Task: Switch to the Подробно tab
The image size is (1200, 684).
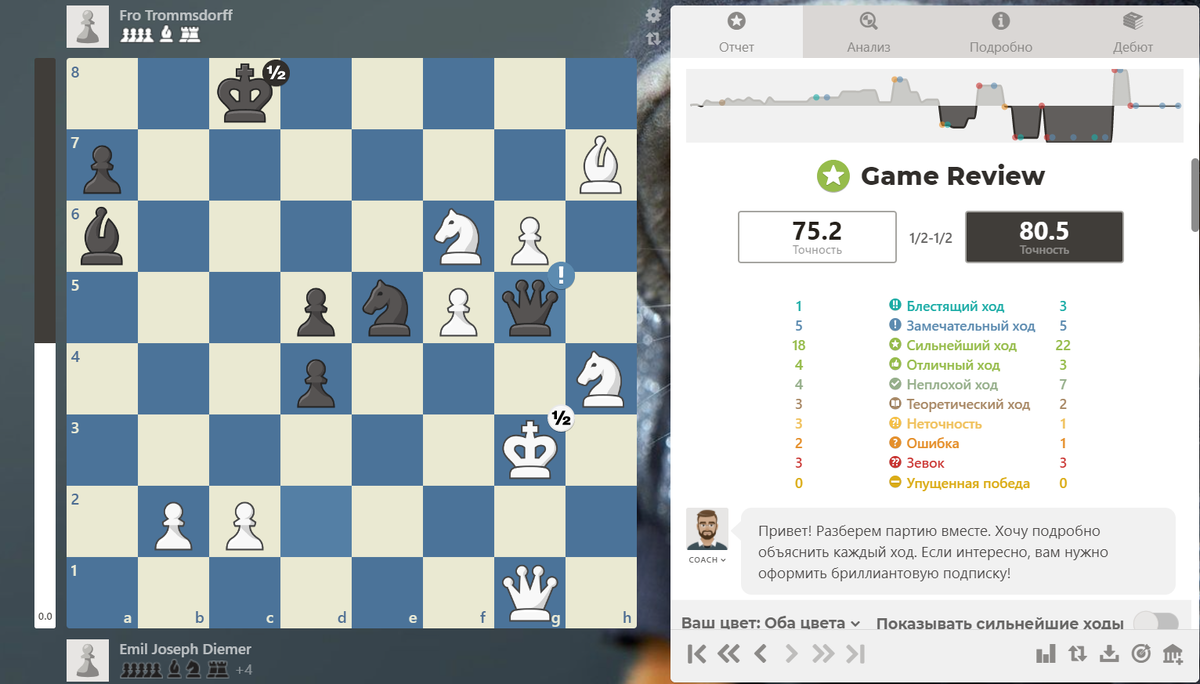Action: click(x=1000, y=32)
